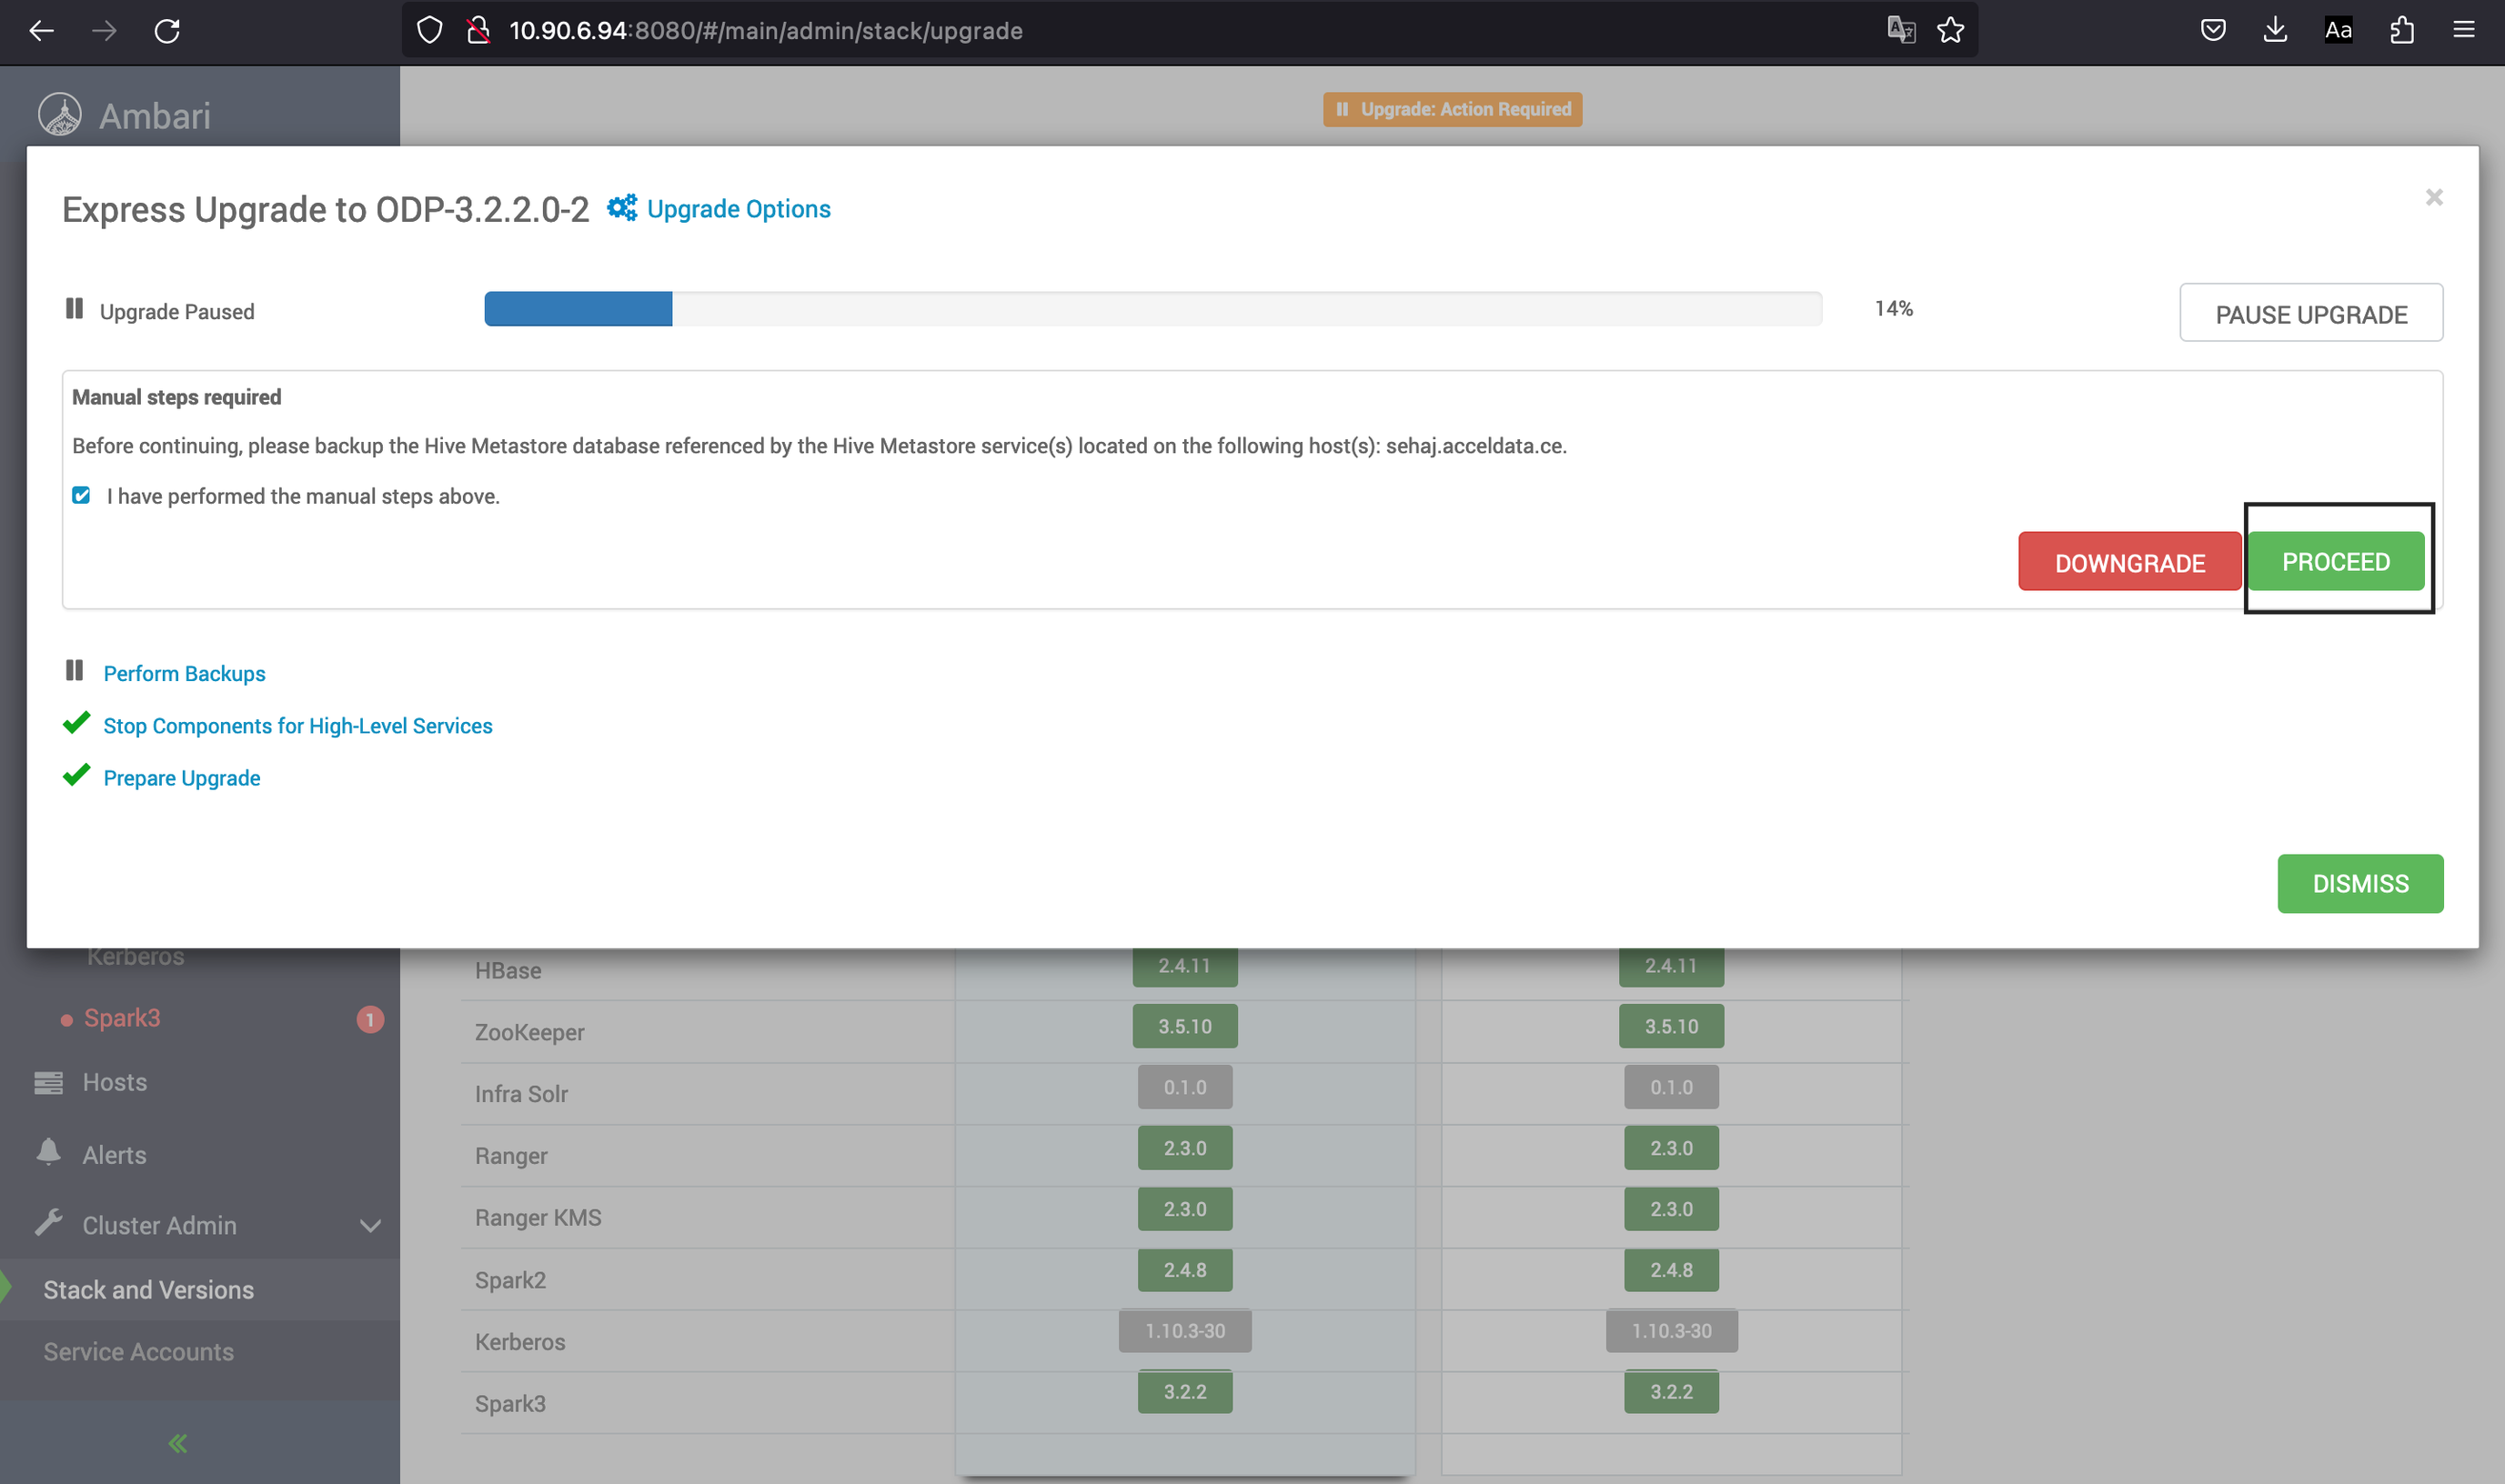Toggle the manual steps performed checkbox
The width and height of the screenshot is (2505, 1484).
click(82, 496)
